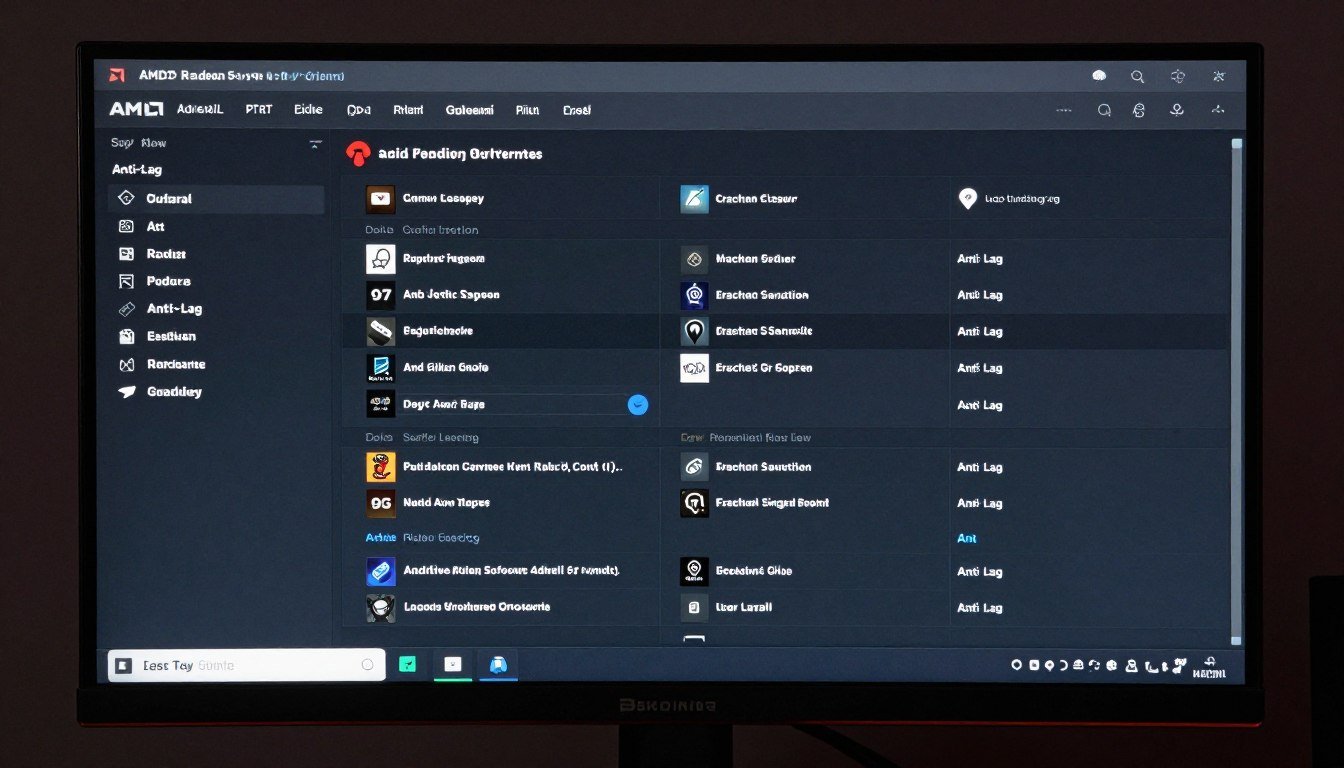The image size is (1344, 768).
Task: Click the 9G game icon
Action: pos(380,503)
